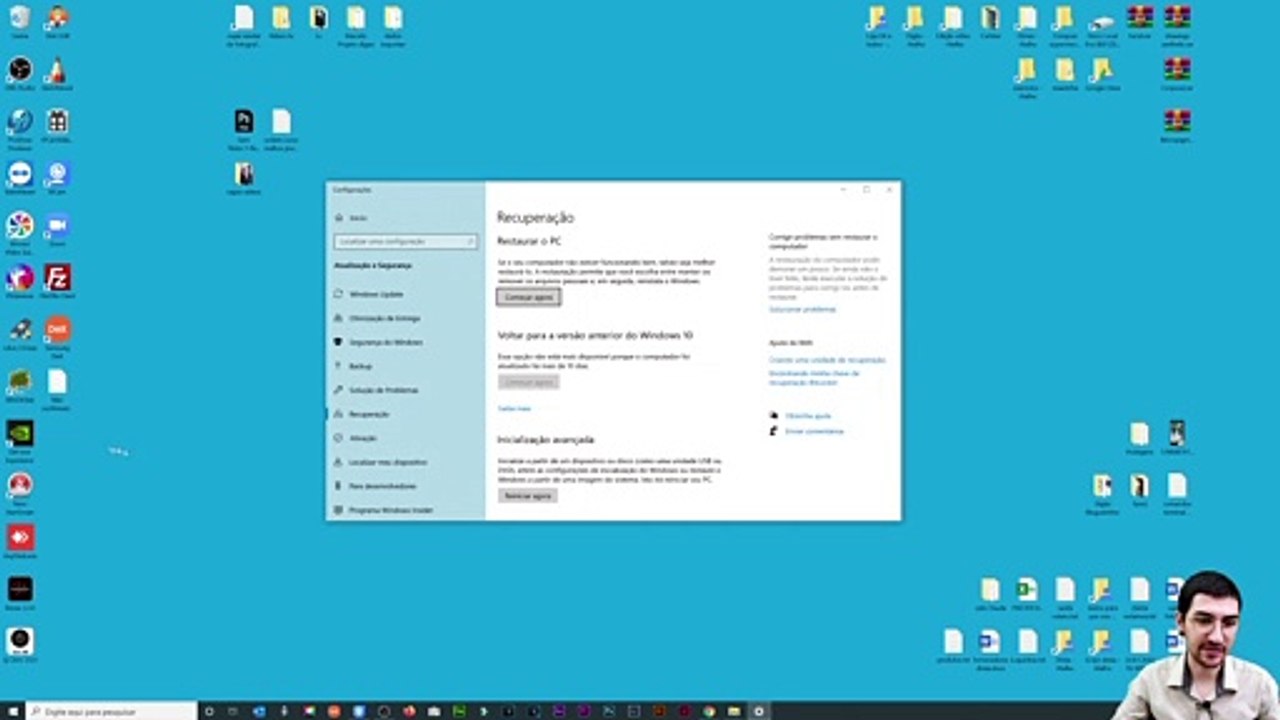Open the Zoom desktop icon
The image size is (1280, 720).
coord(57,226)
